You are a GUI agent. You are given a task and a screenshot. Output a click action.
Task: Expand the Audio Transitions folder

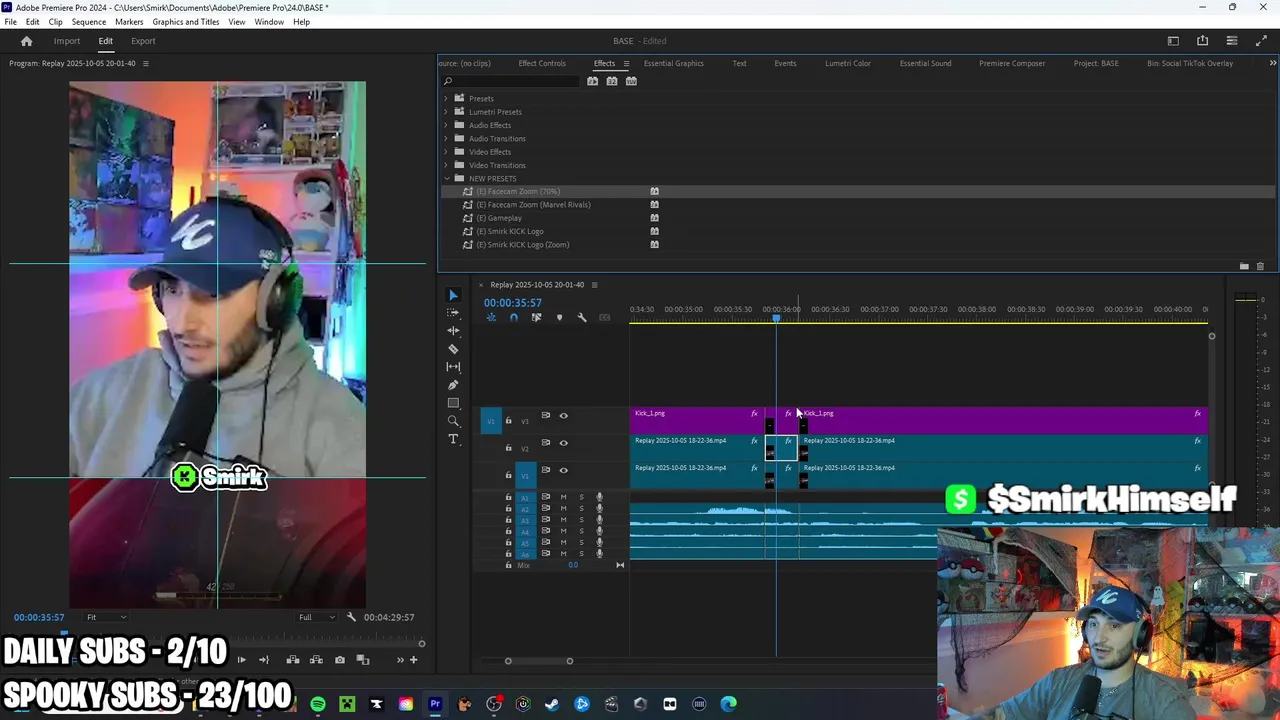(x=446, y=138)
